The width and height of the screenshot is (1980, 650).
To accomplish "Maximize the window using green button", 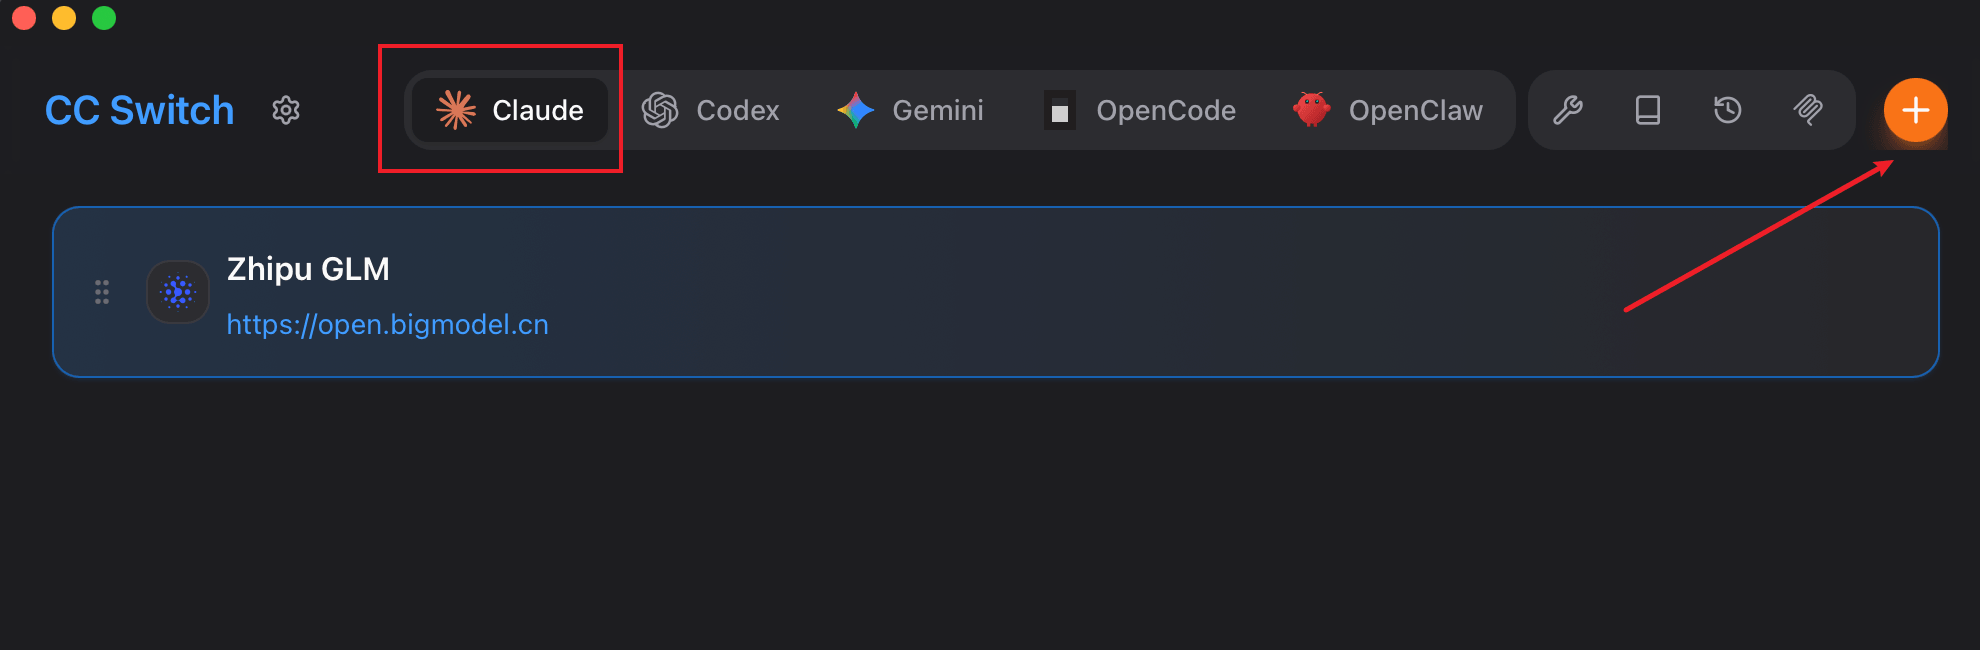I will 104,18.
